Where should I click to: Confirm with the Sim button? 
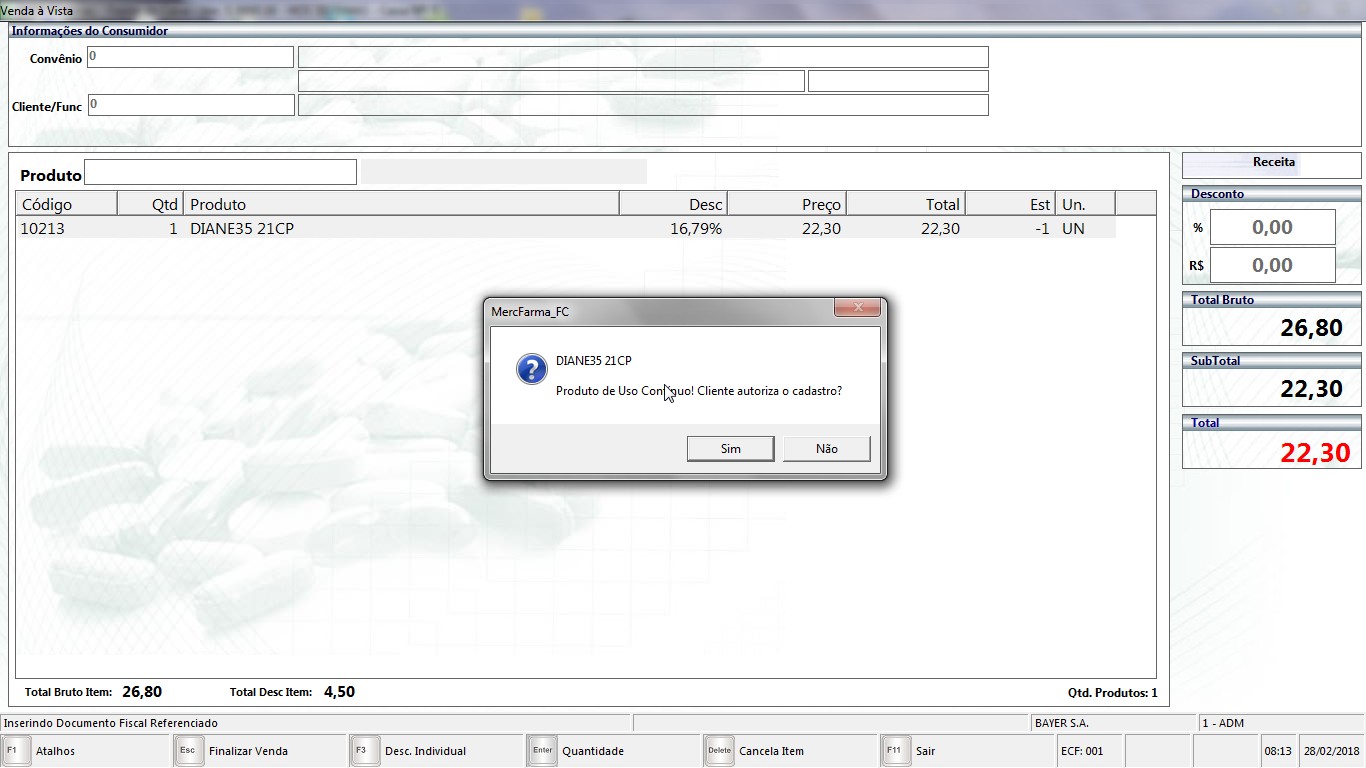click(730, 449)
